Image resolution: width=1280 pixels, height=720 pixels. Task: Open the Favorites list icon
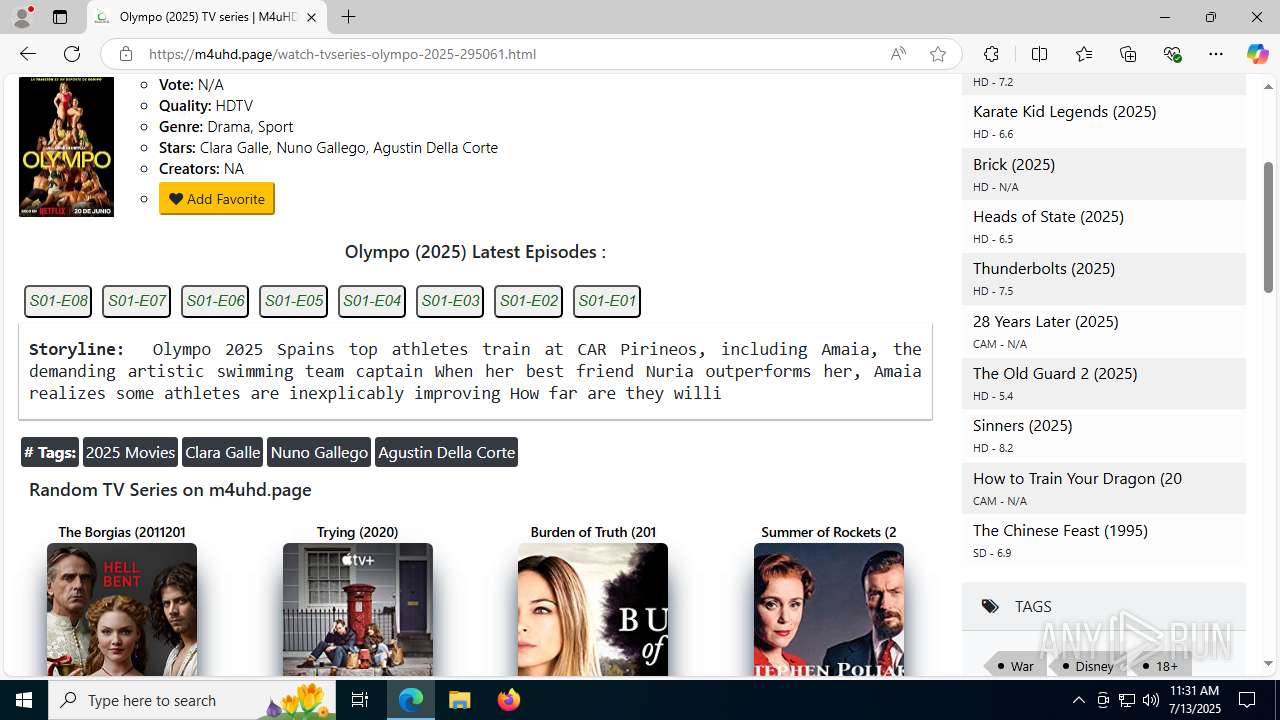[1084, 54]
